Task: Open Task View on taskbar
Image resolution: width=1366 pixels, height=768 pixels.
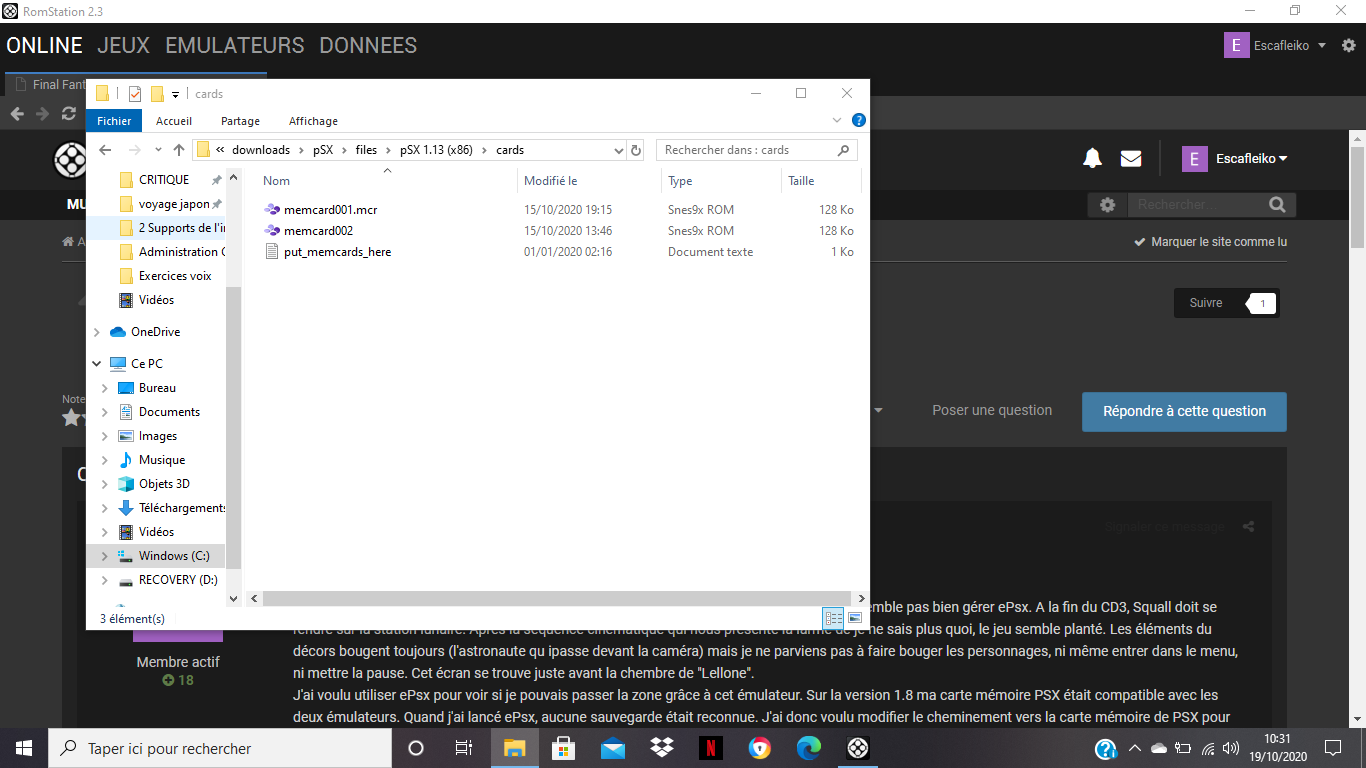Action: pyautogui.click(x=464, y=748)
